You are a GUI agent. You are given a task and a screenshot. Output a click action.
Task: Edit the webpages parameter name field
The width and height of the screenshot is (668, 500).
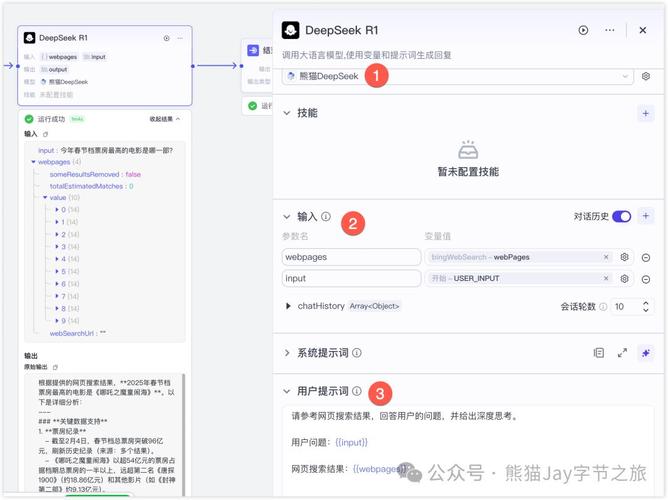351,257
